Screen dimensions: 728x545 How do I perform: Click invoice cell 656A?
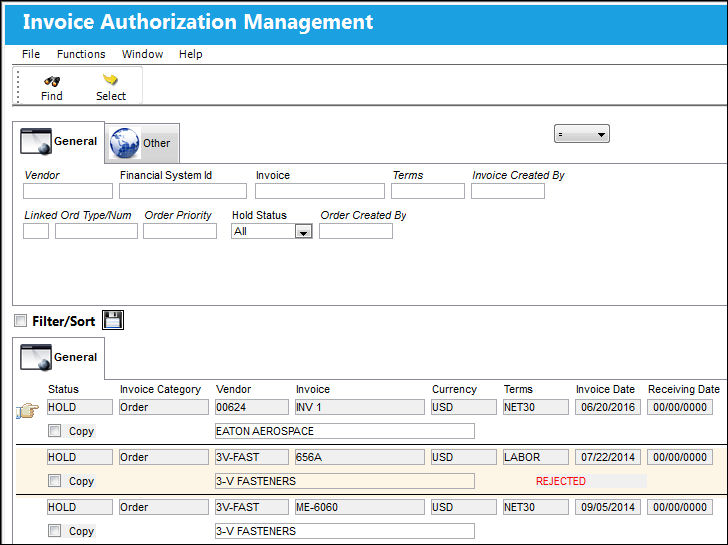(x=360, y=457)
